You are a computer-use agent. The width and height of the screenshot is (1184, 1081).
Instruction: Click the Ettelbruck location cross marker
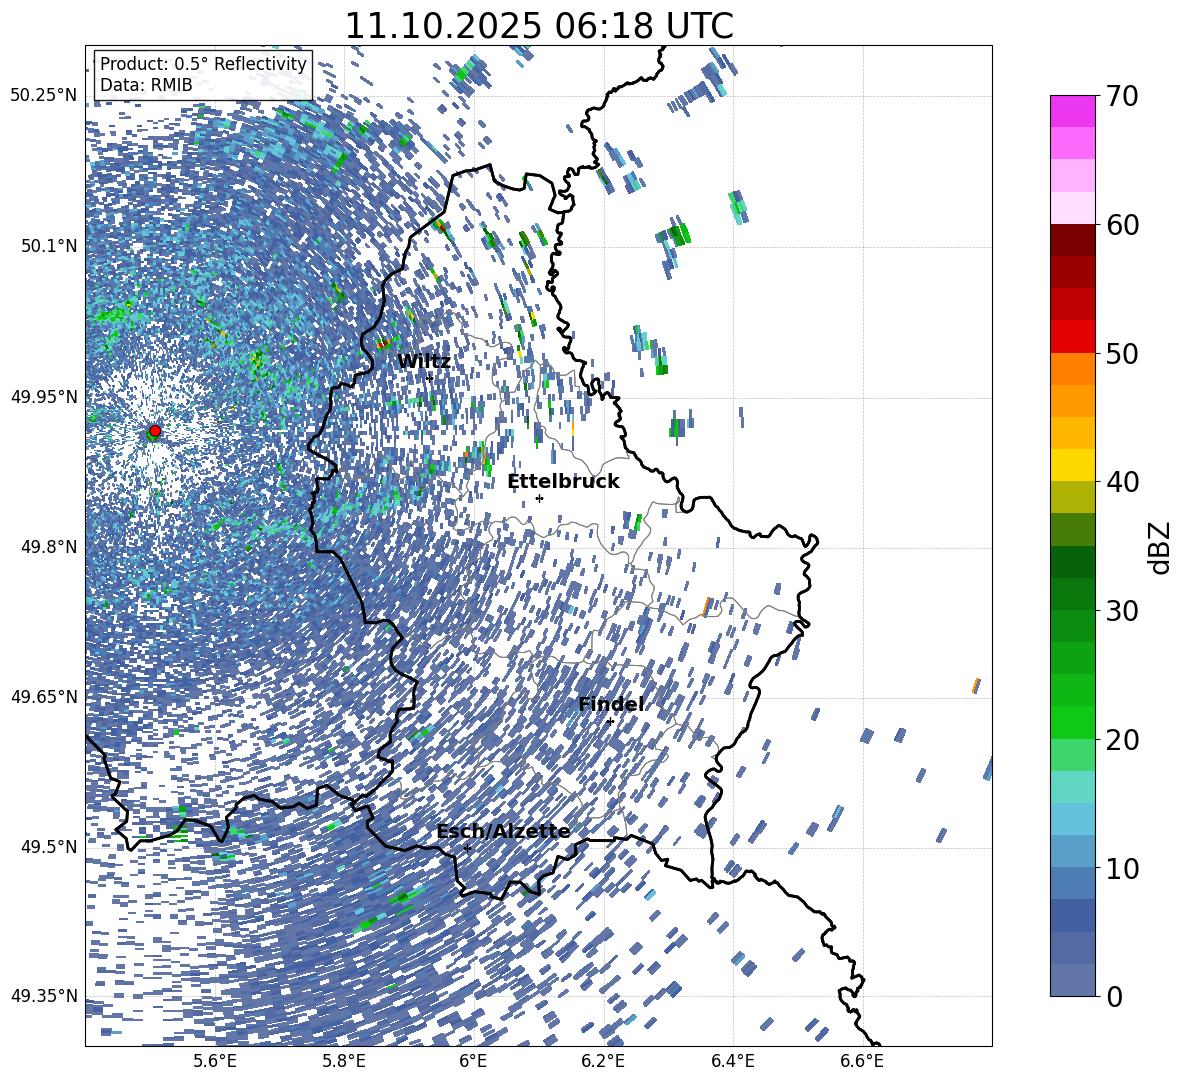(539, 498)
